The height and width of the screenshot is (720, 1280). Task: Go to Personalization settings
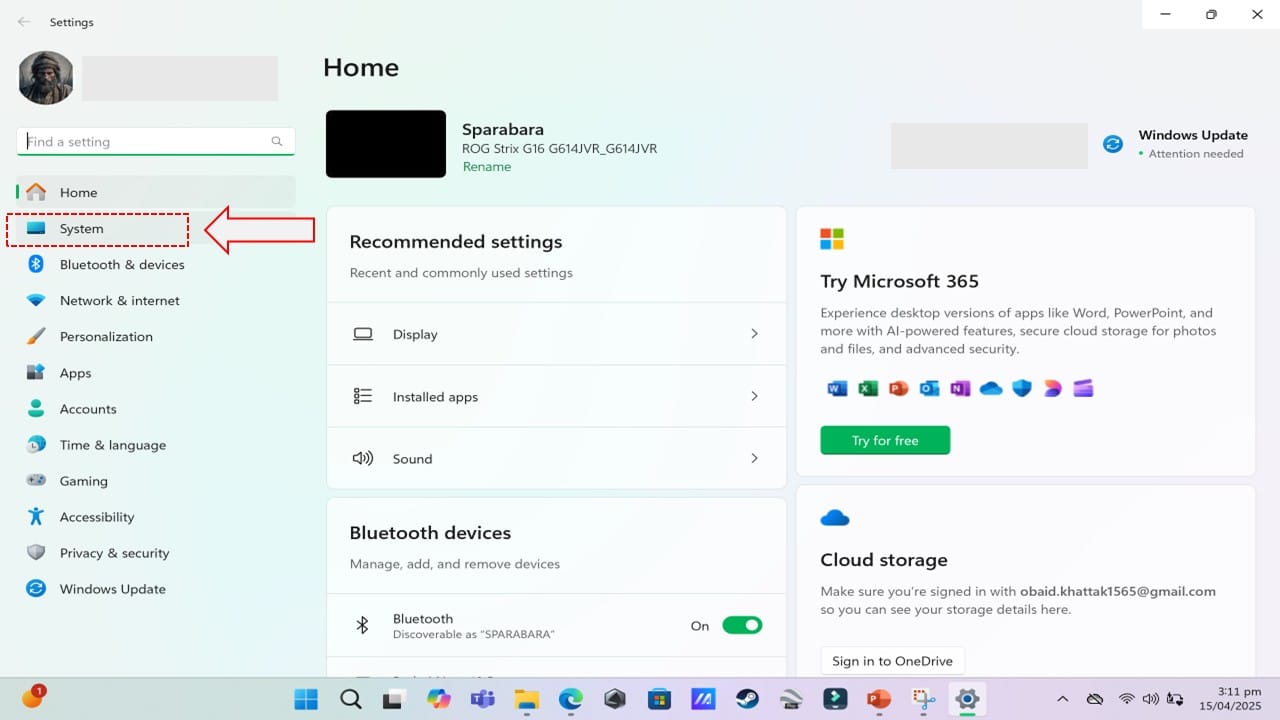pyautogui.click(x=155, y=337)
